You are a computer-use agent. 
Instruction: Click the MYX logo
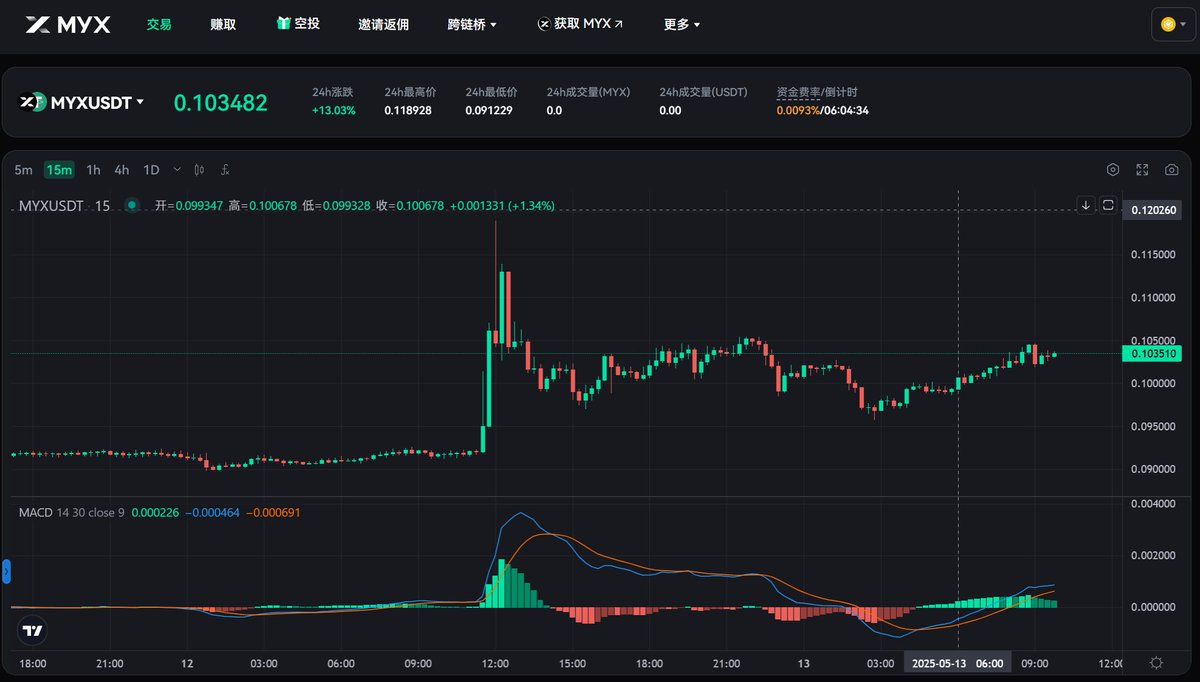pyautogui.click(x=68, y=24)
